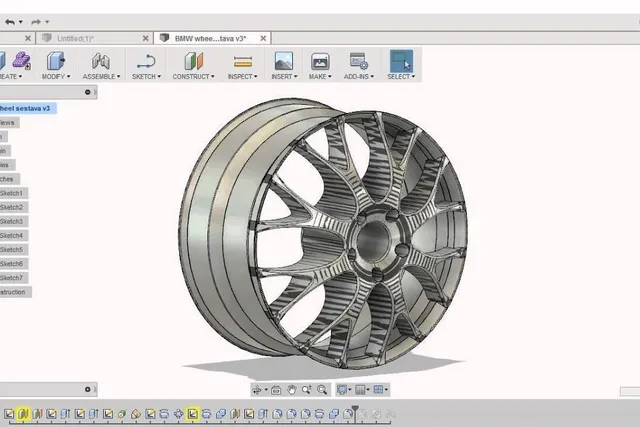Click the selection icon above SELECT
This screenshot has width=640, height=427.
[x=401, y=61]
